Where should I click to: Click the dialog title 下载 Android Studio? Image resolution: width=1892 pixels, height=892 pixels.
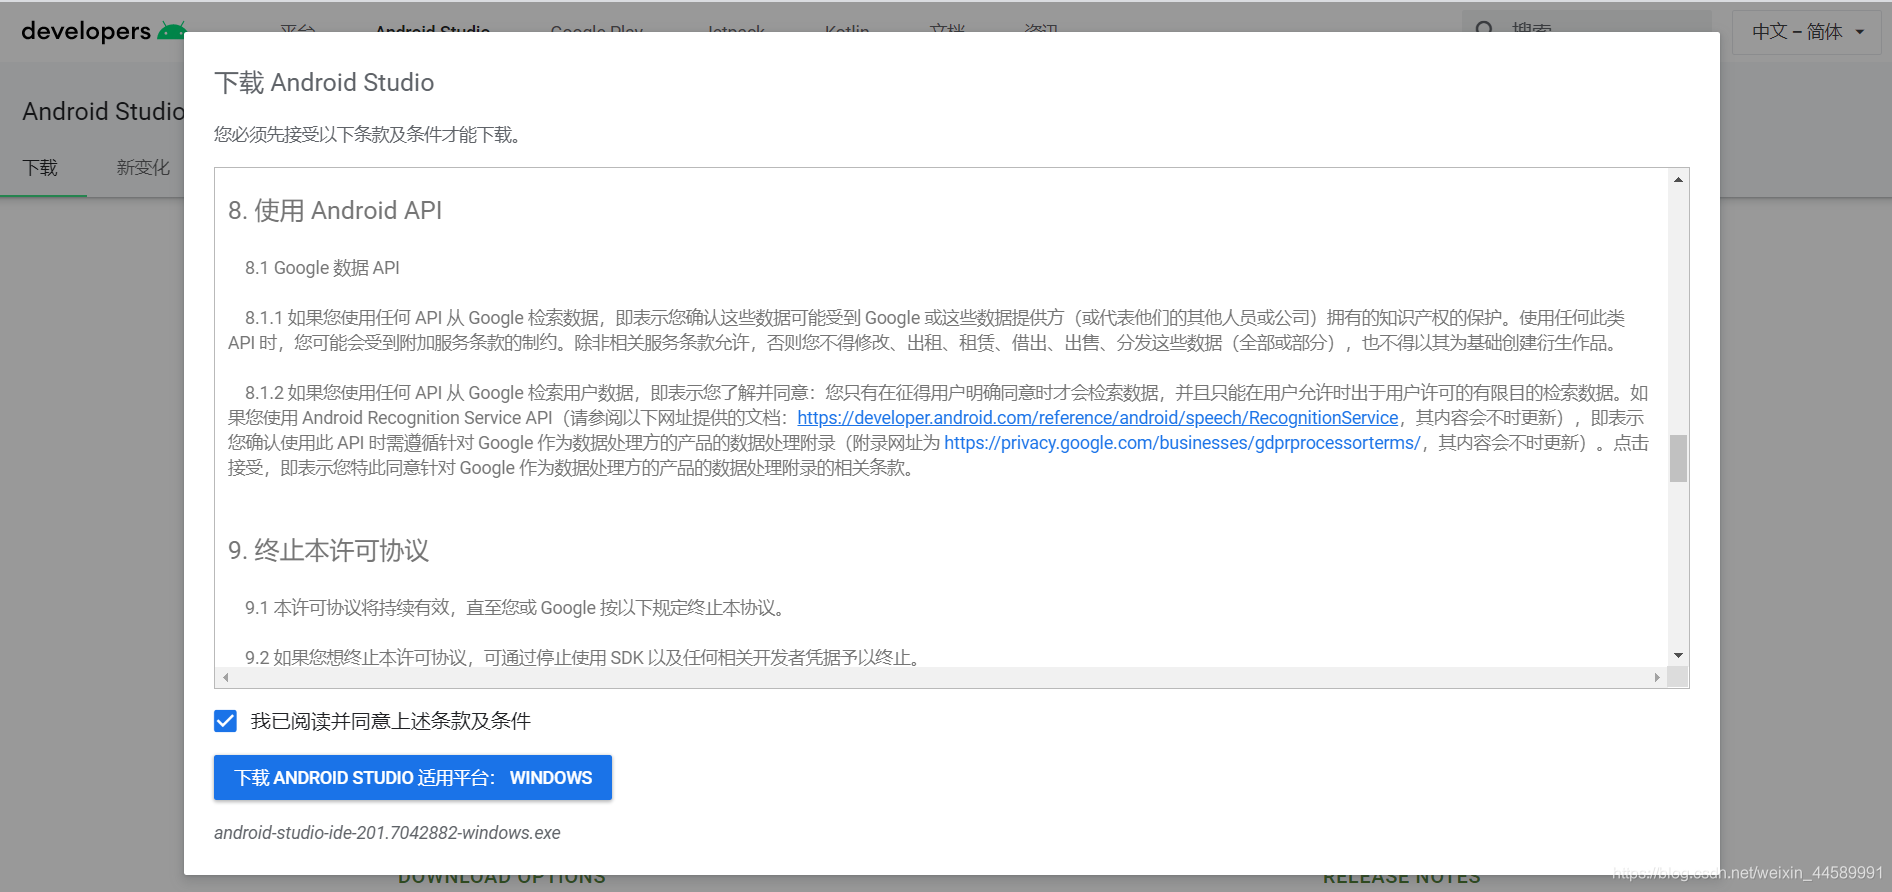[324, 83]
